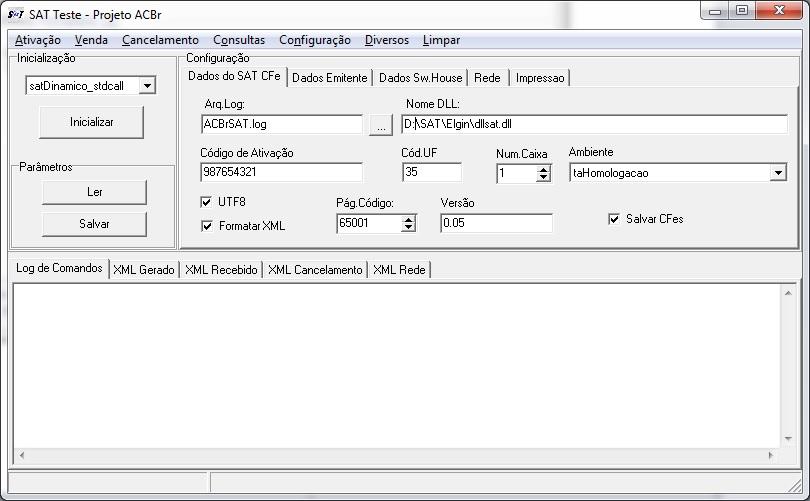
Task: Switch to Log de Comandos tab
Action: tap(59, 268)
